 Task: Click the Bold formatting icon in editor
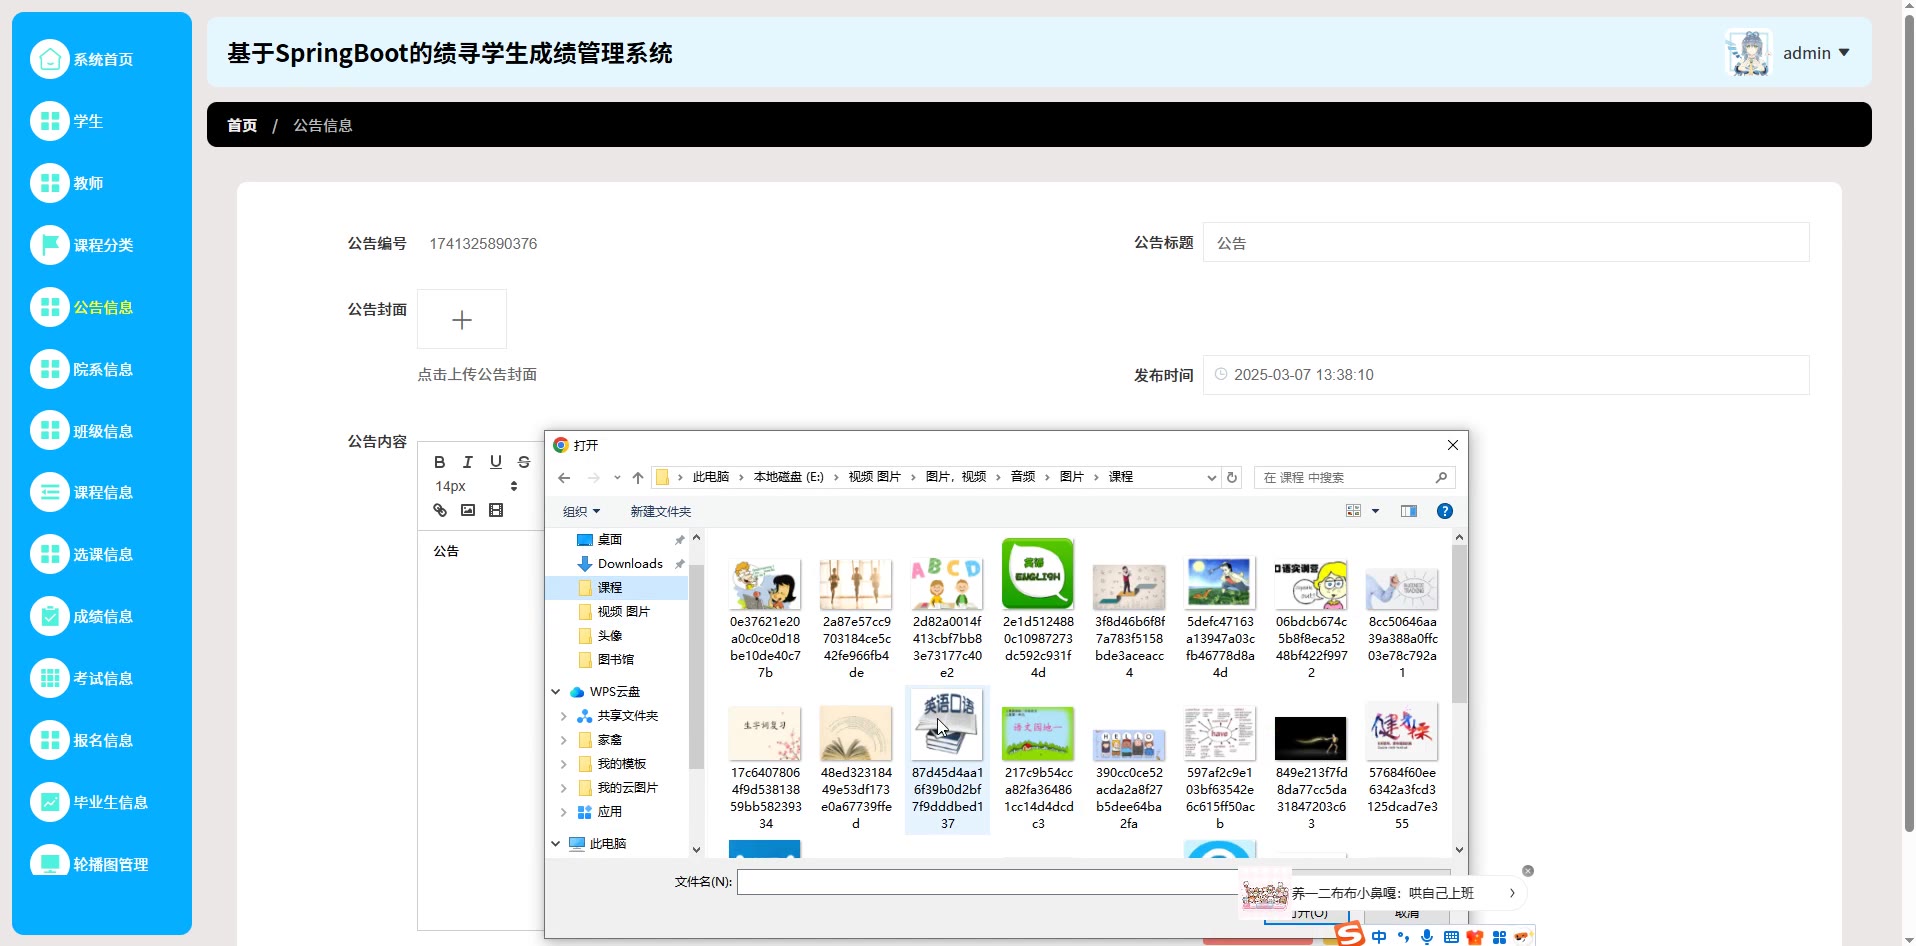pyautogui.click(x=439, y=462)
